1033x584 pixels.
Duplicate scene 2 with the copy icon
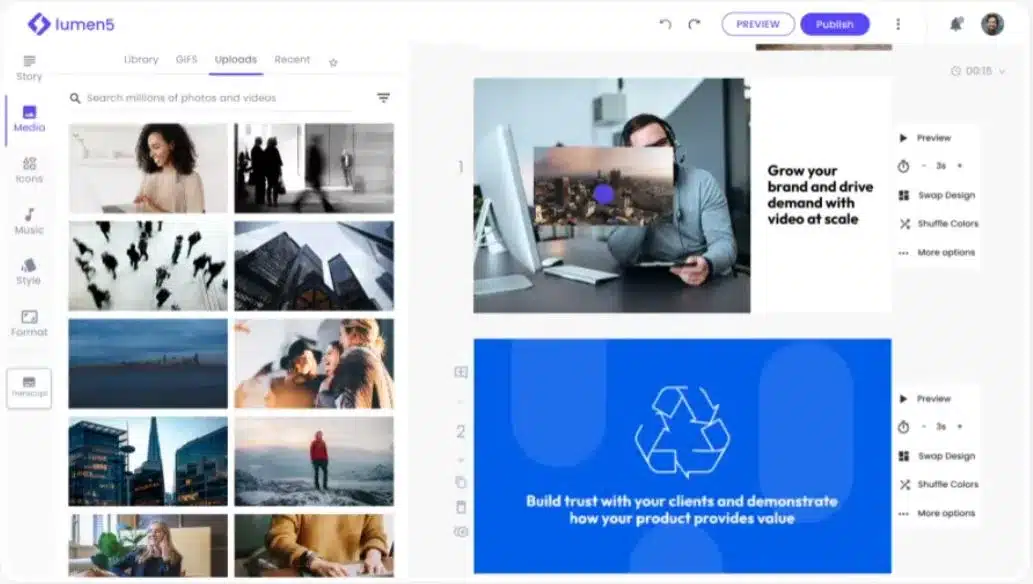(461, 482)
